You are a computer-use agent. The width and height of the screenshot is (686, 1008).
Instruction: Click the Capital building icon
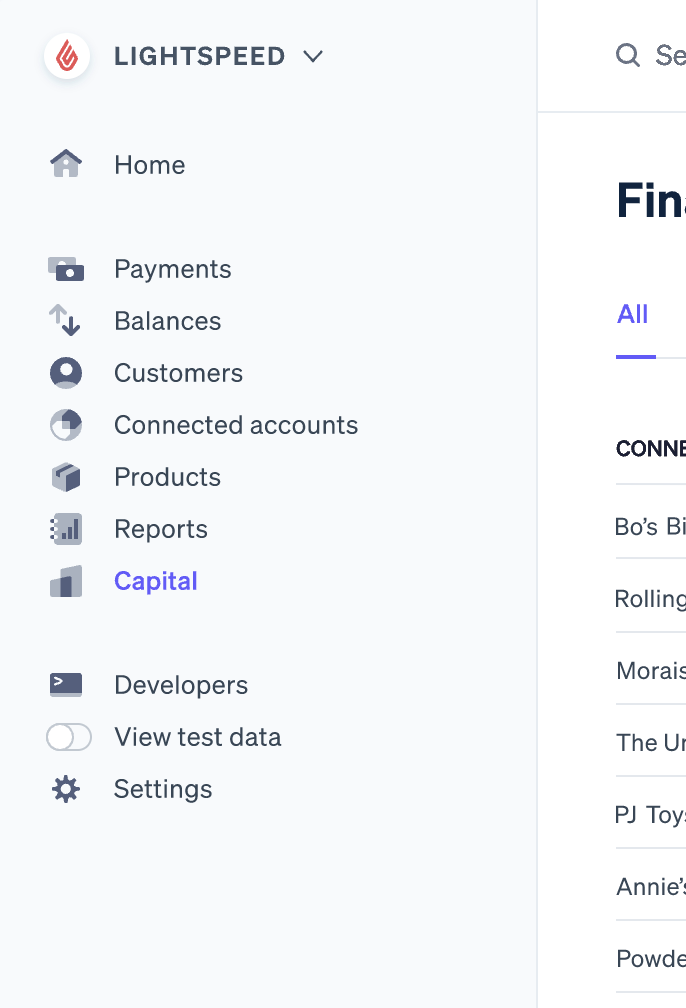coord(66,581)
